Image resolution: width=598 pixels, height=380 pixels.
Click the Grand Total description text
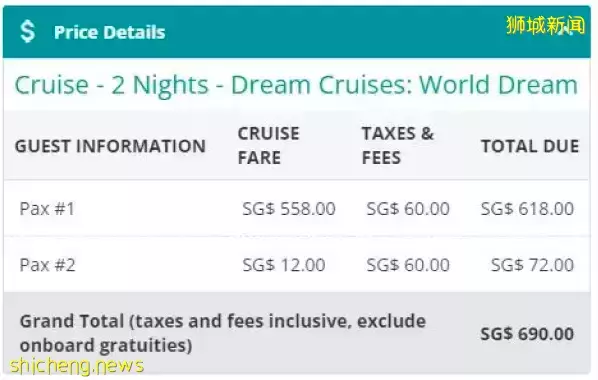click(223, 333)
